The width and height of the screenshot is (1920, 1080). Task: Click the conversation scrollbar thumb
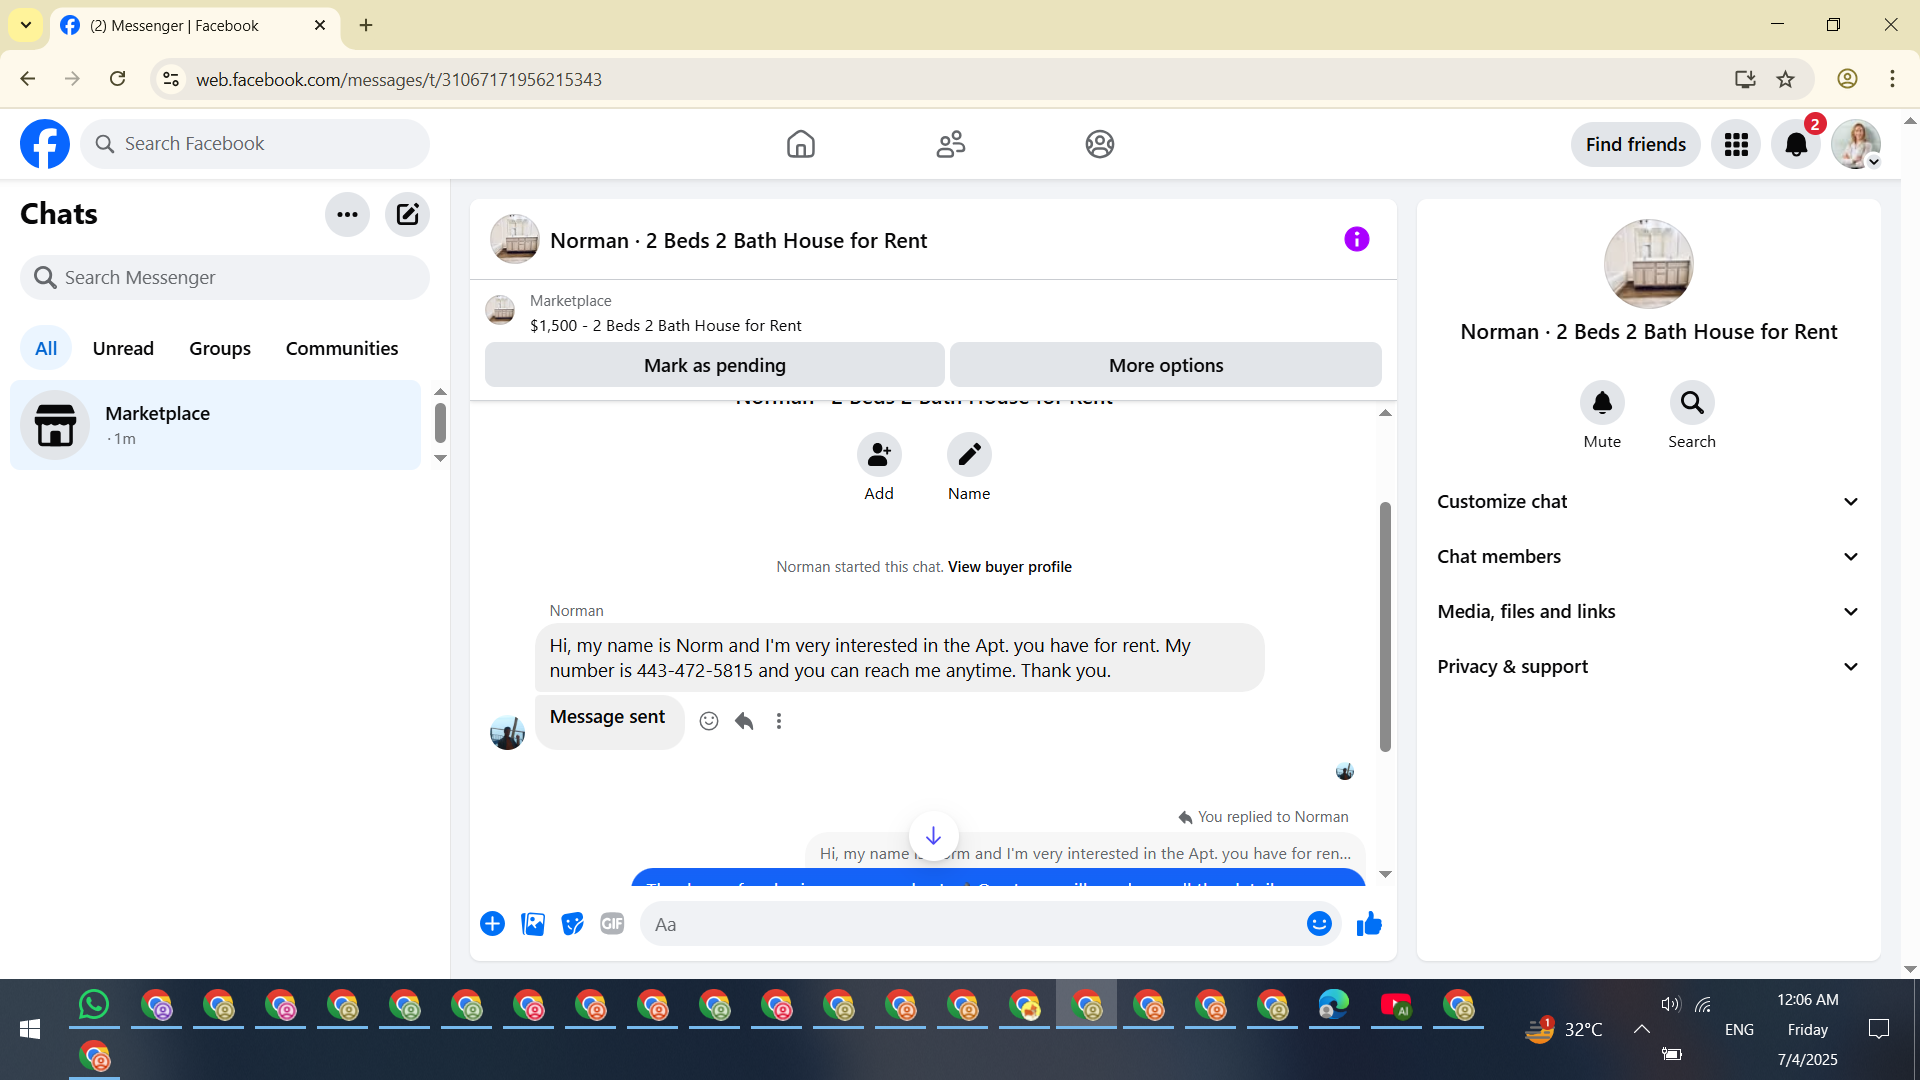(1385, 626)
